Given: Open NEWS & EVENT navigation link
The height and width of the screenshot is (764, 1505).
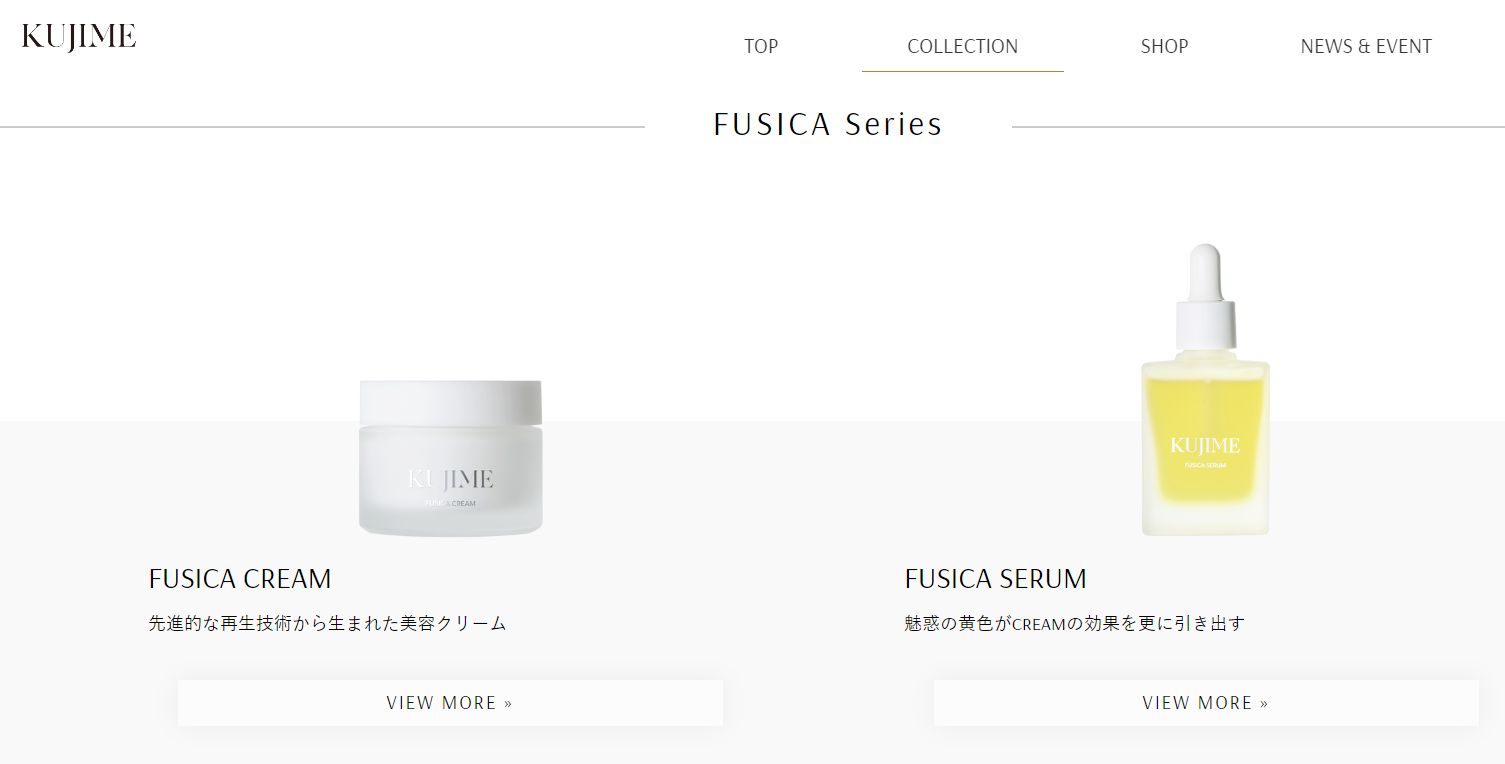Looking at the screenshot, I should (1366, 46).
